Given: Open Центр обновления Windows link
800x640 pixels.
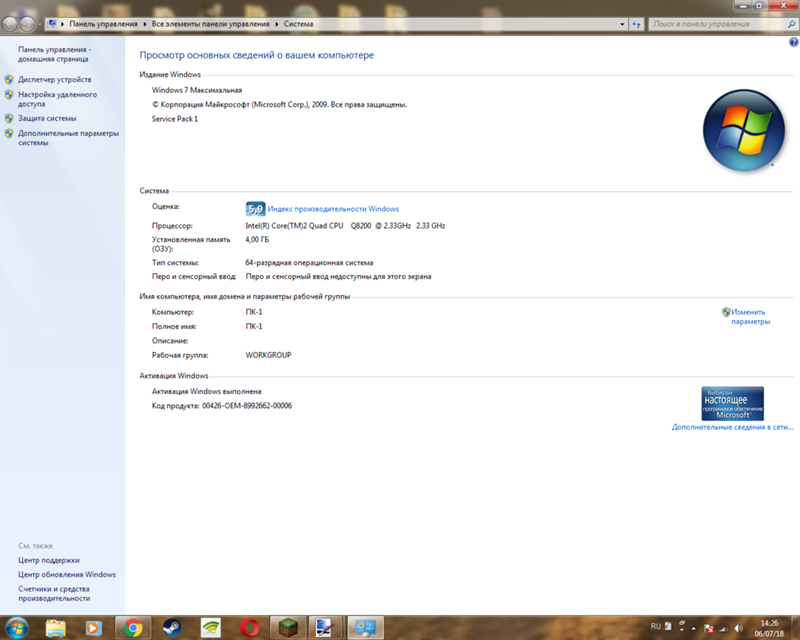Looking at the screenshot, I should click(67, 574).
